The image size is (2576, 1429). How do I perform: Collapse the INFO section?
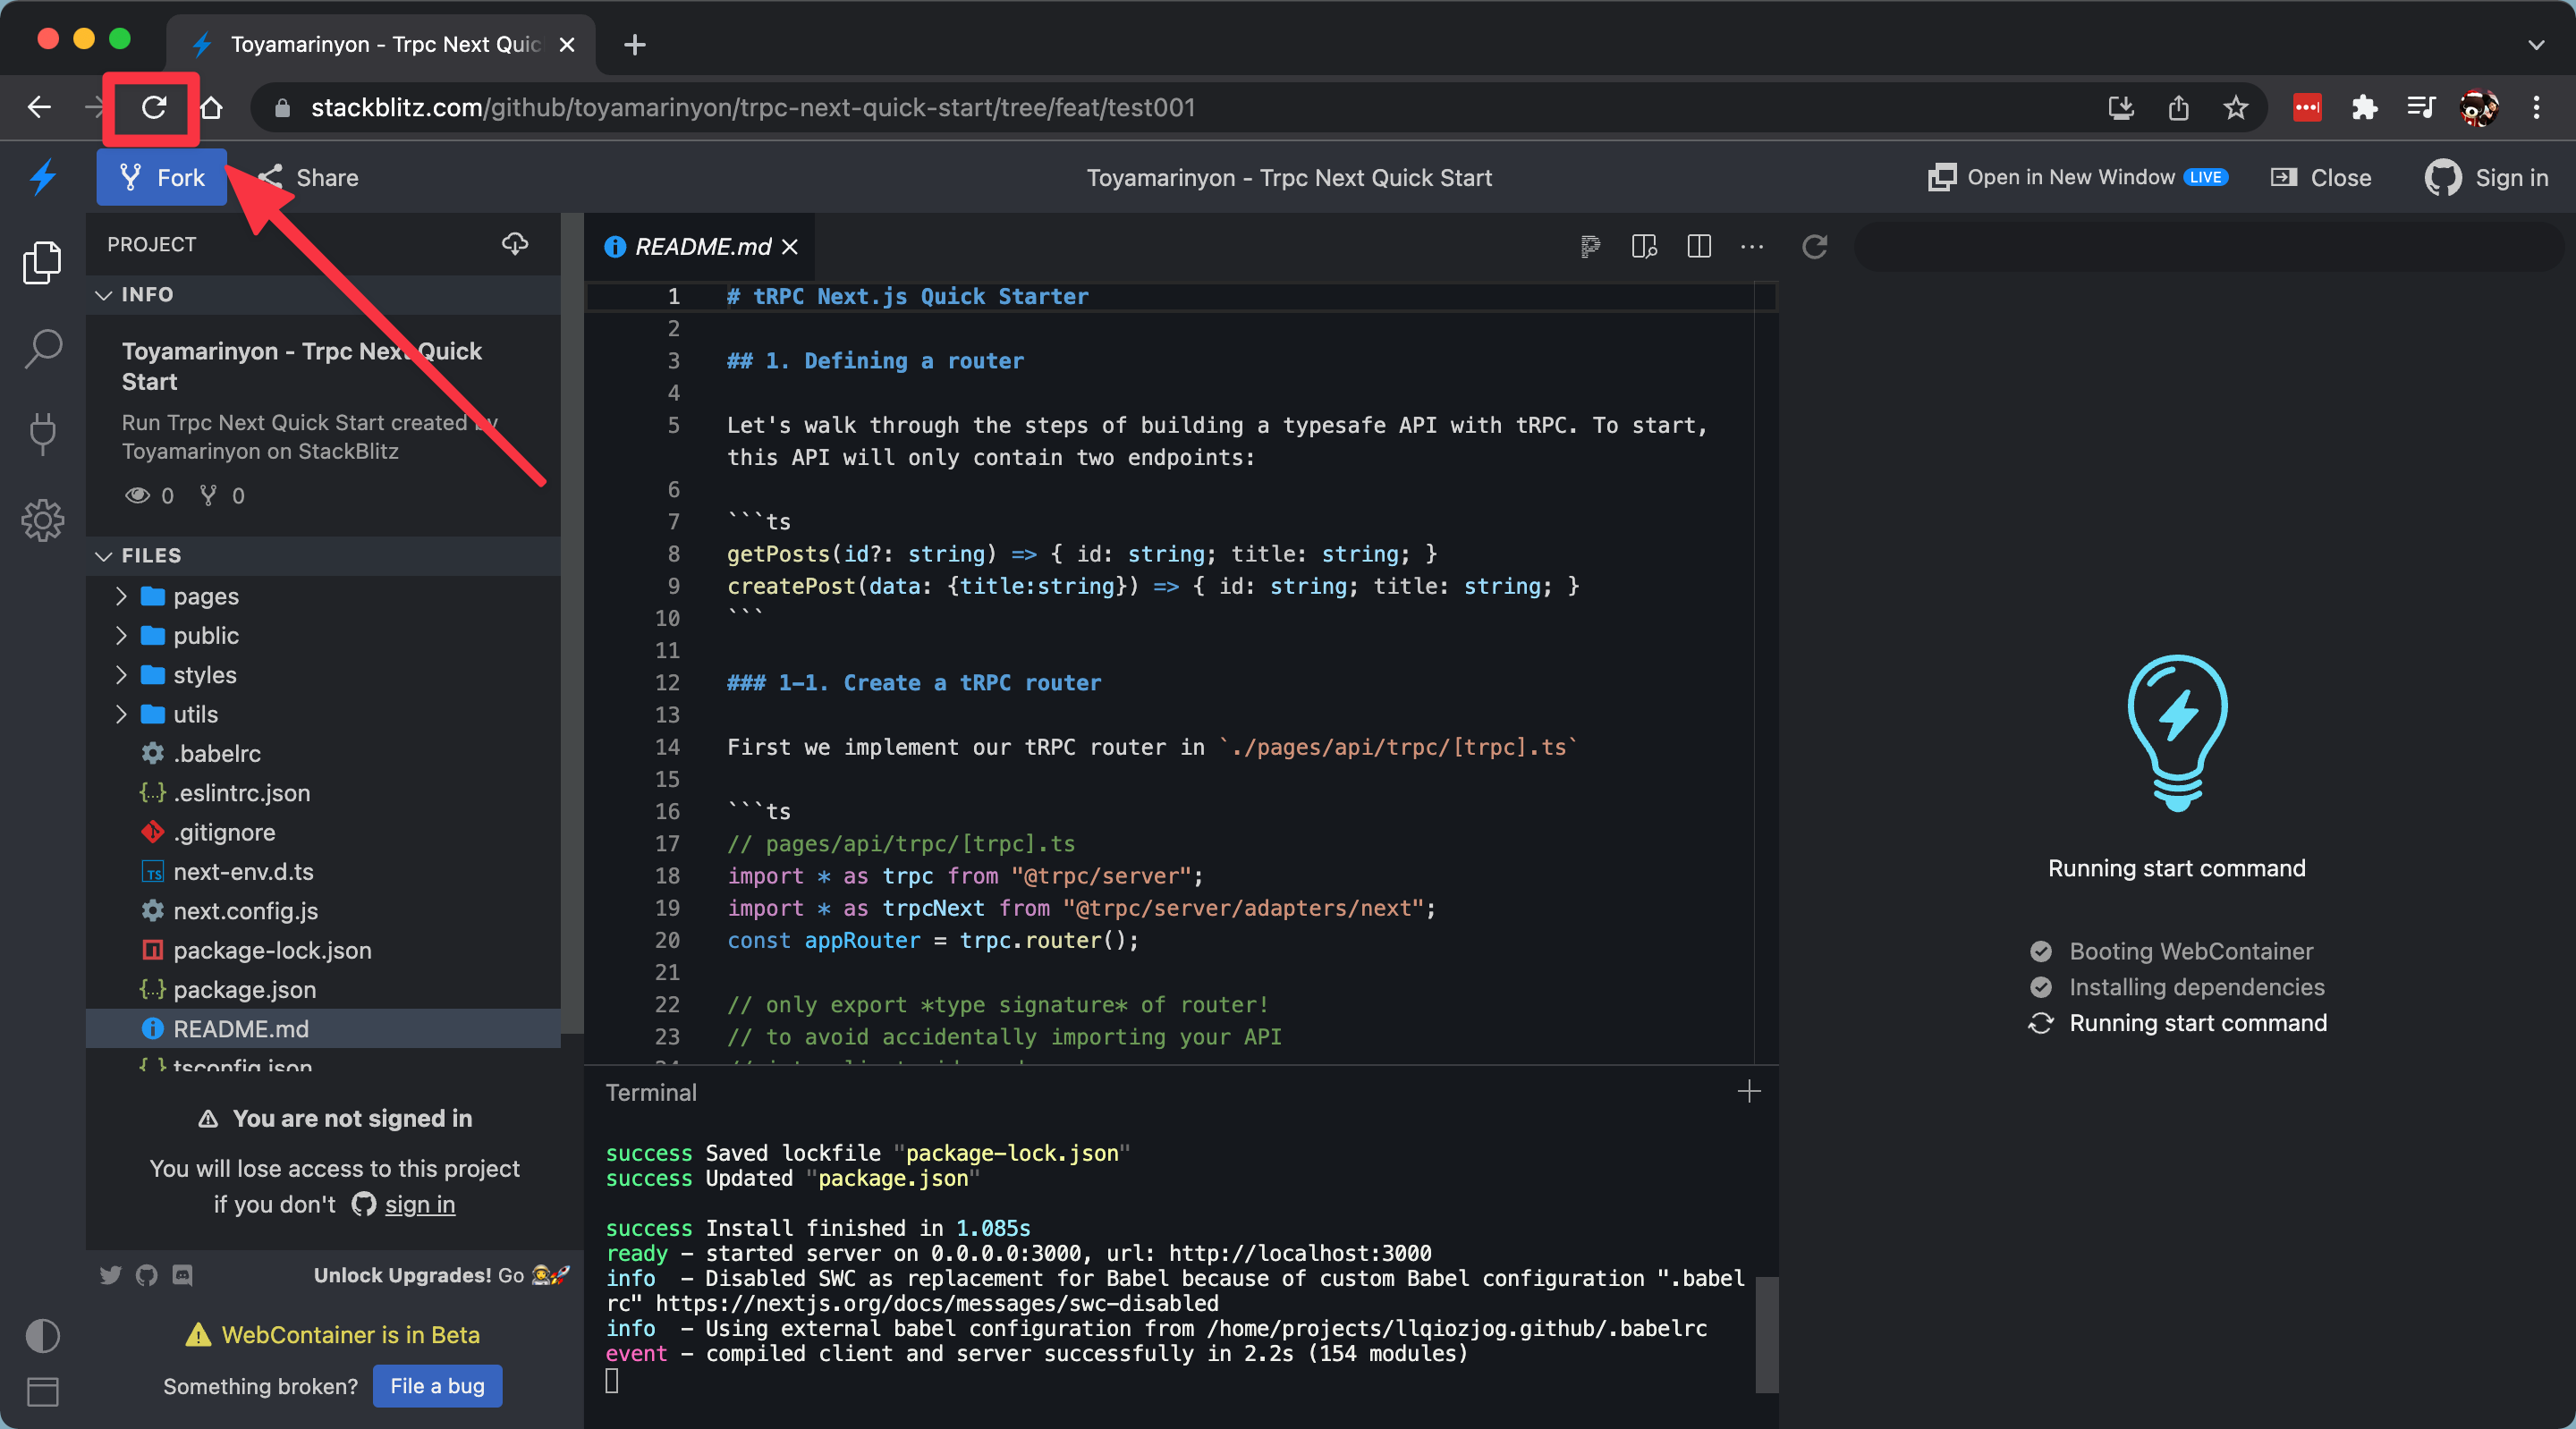point(104,295)
